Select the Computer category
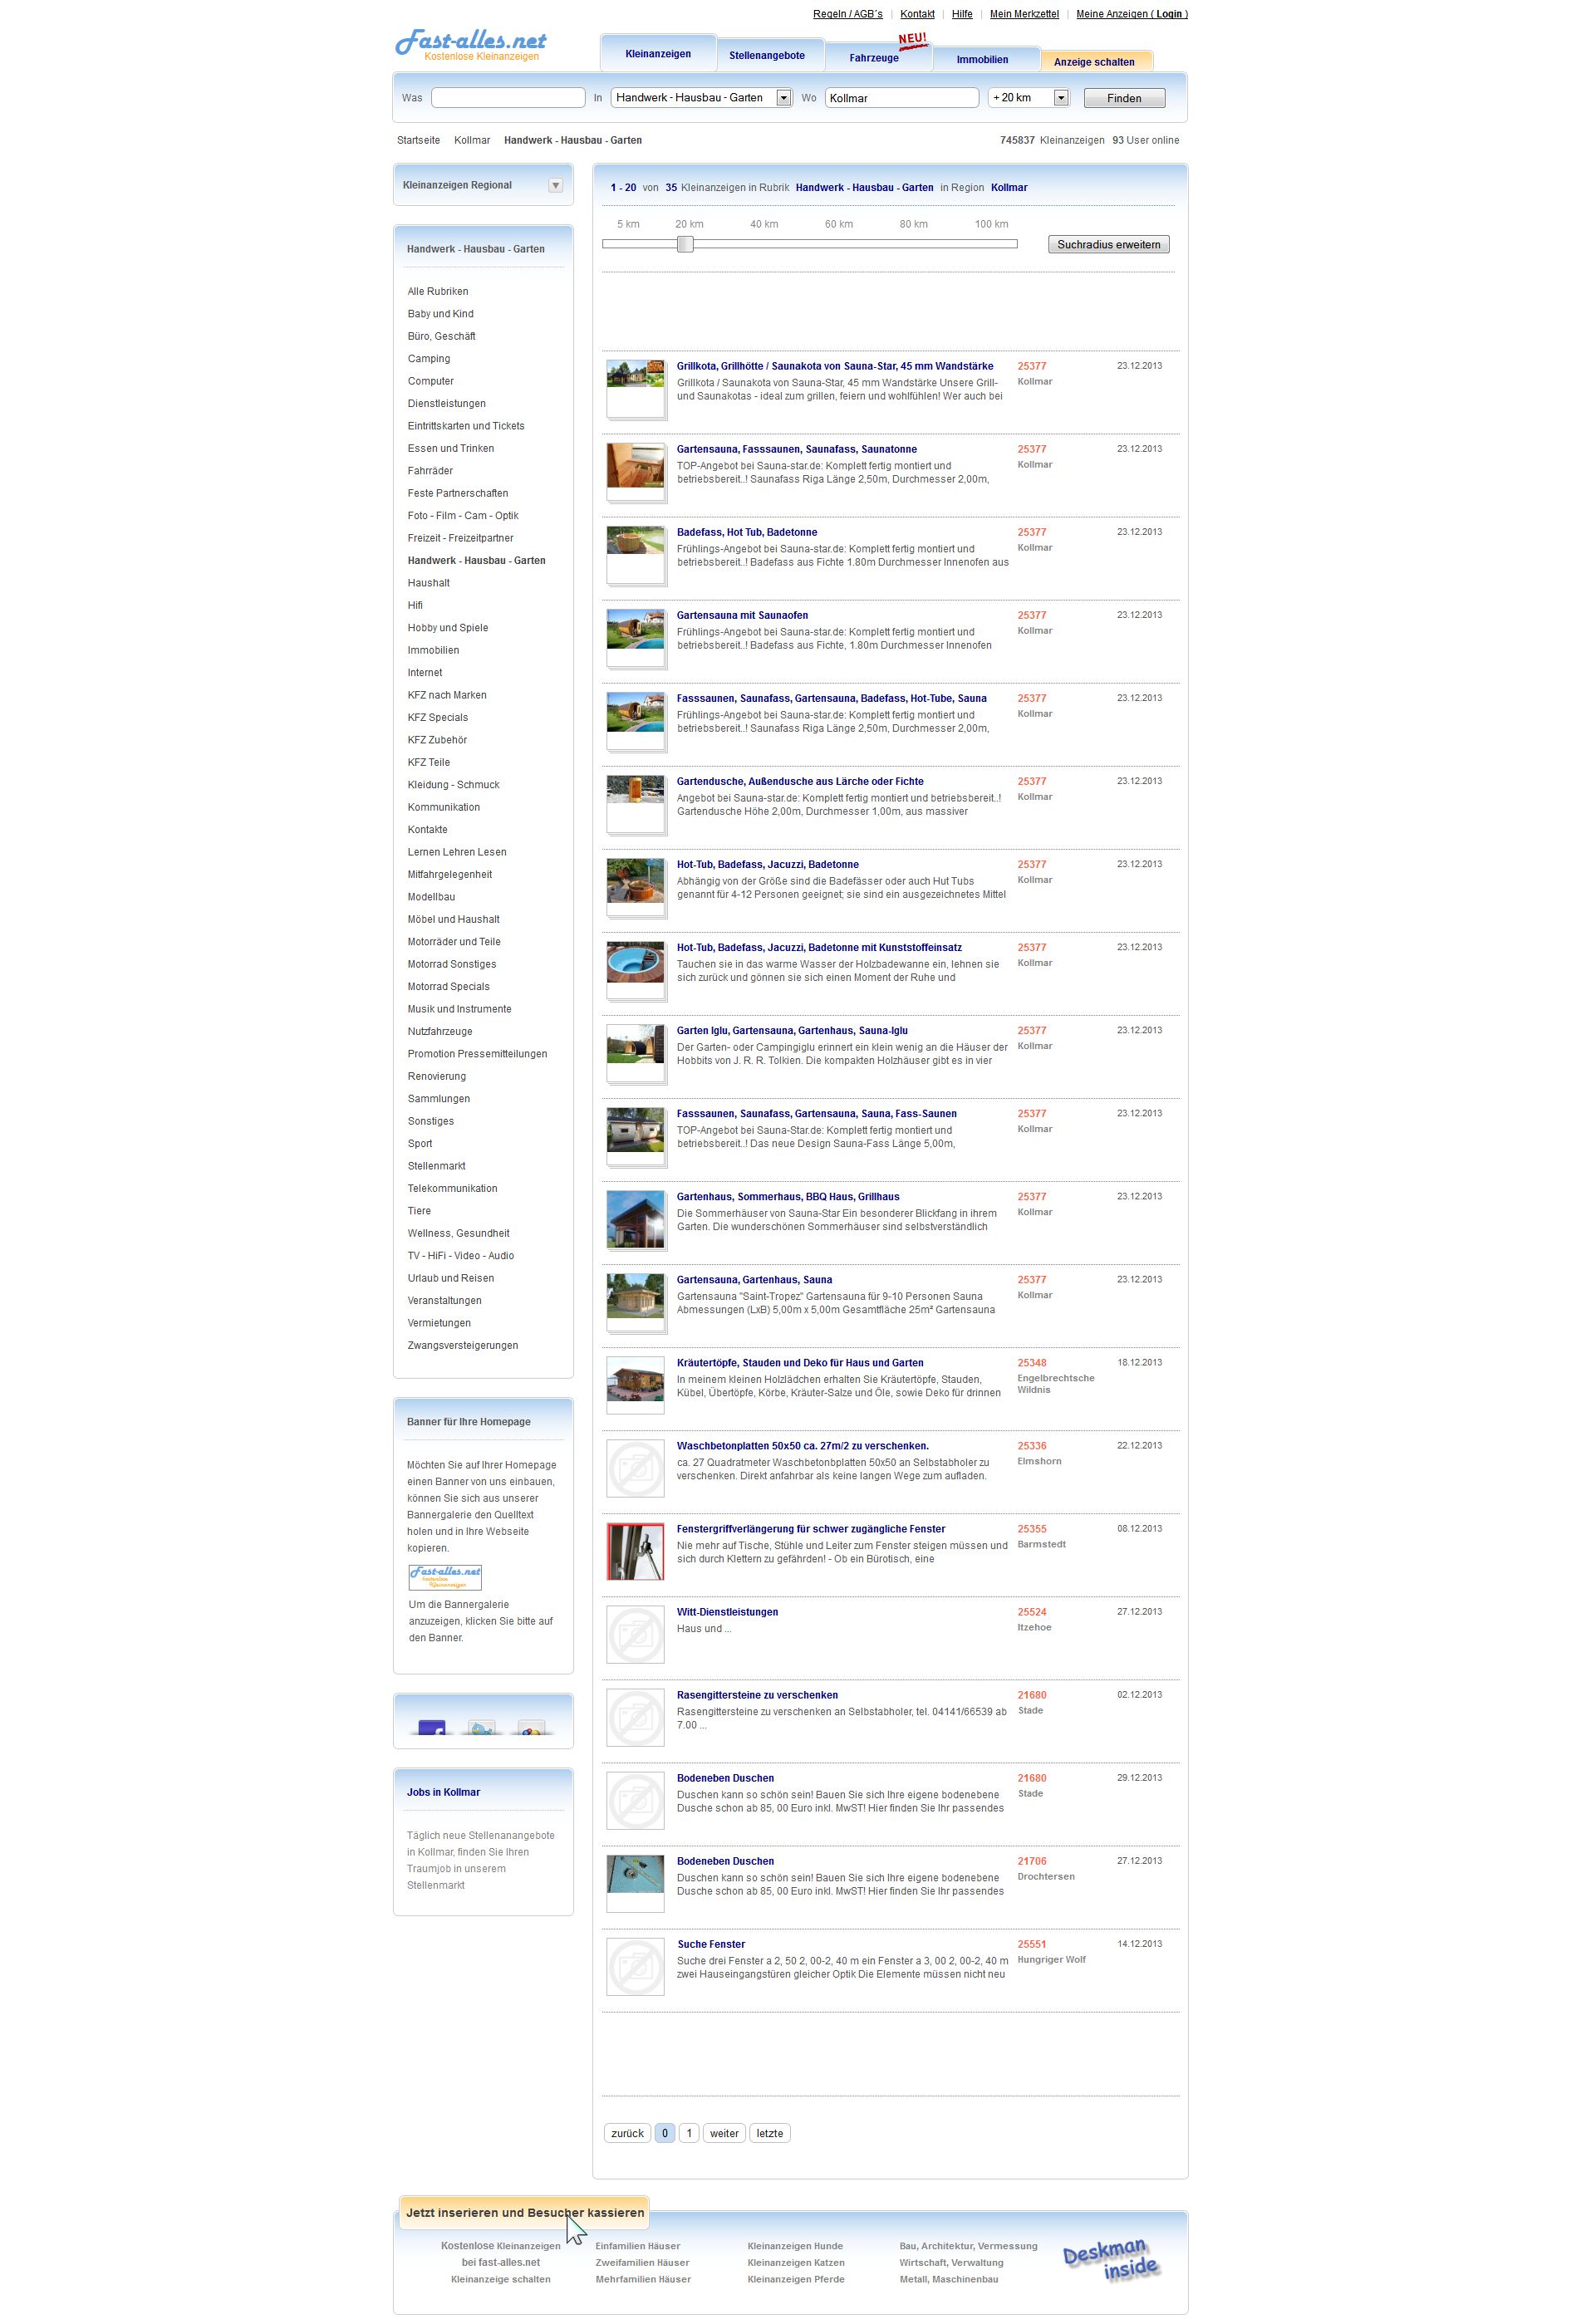Viewport: 1581px width, 2324px height. tap(430, 381)
